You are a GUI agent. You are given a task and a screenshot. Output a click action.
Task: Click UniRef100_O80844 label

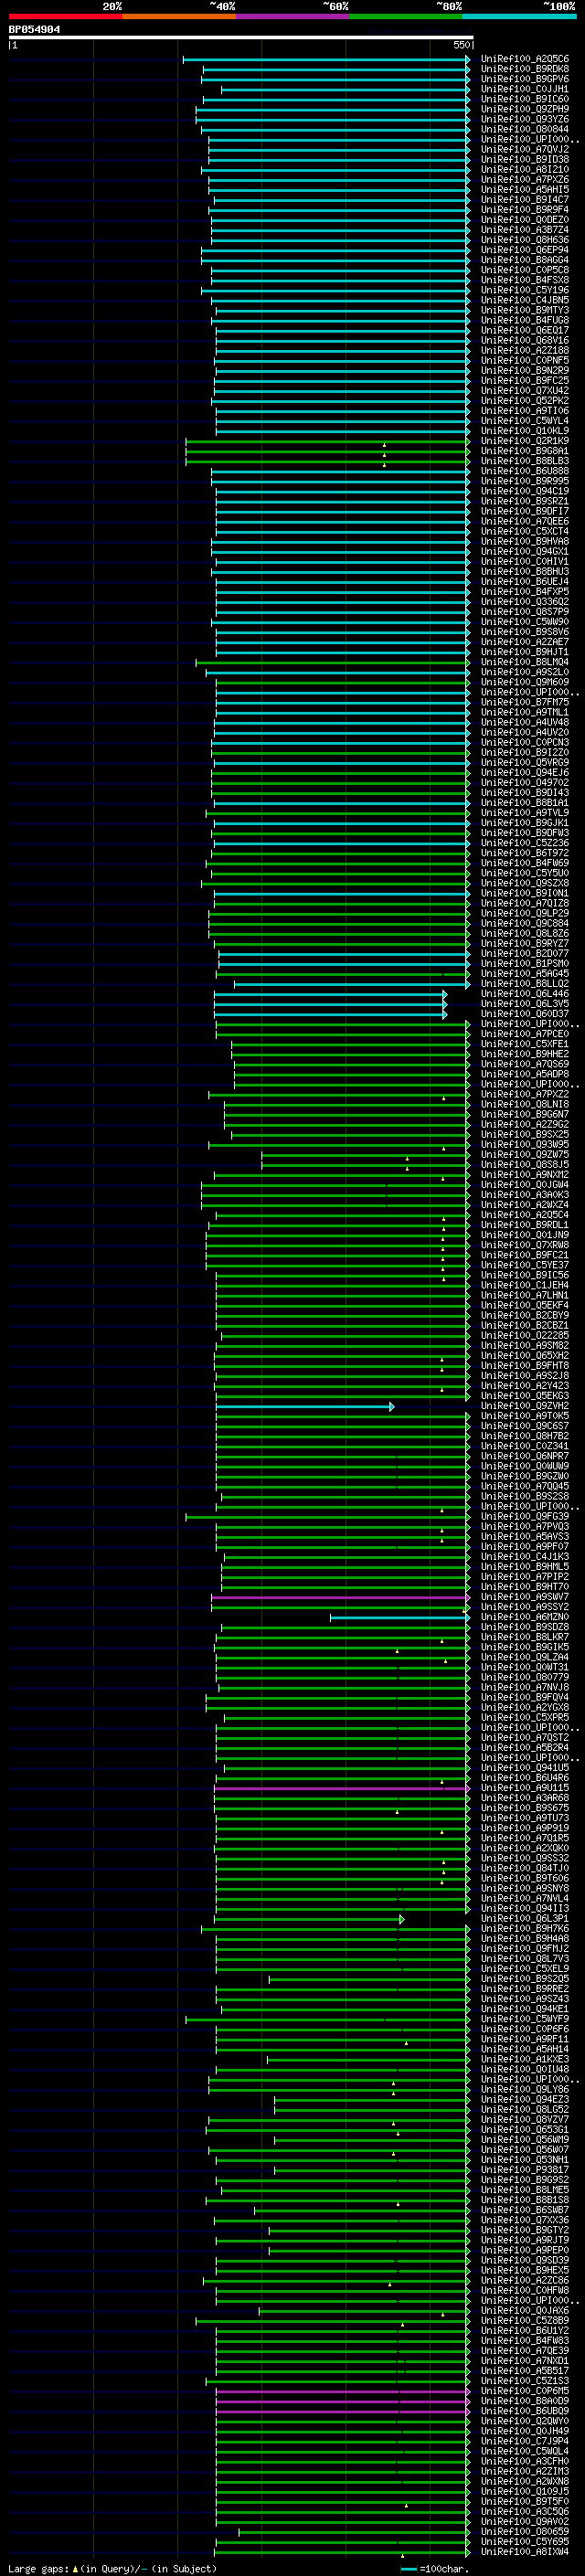point(525,129)
